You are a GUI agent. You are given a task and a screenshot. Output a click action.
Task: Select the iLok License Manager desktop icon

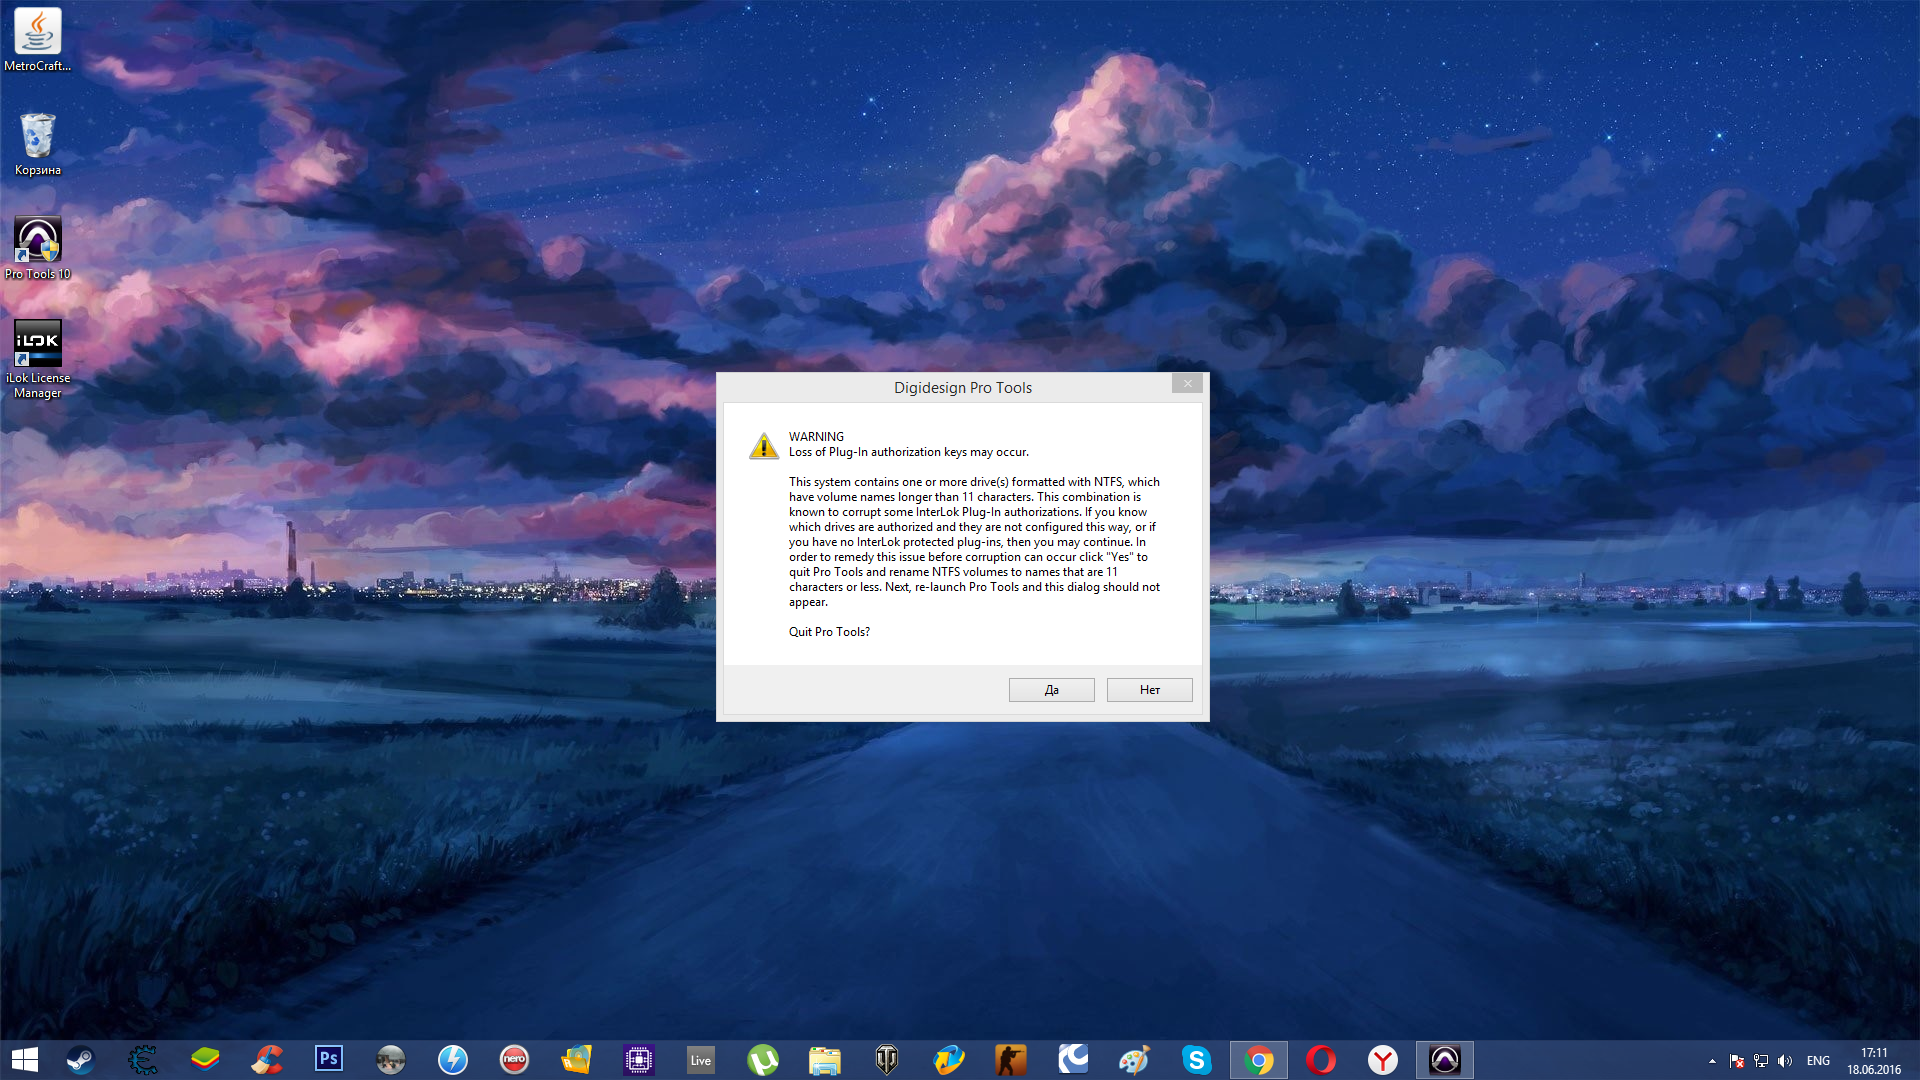38,359
